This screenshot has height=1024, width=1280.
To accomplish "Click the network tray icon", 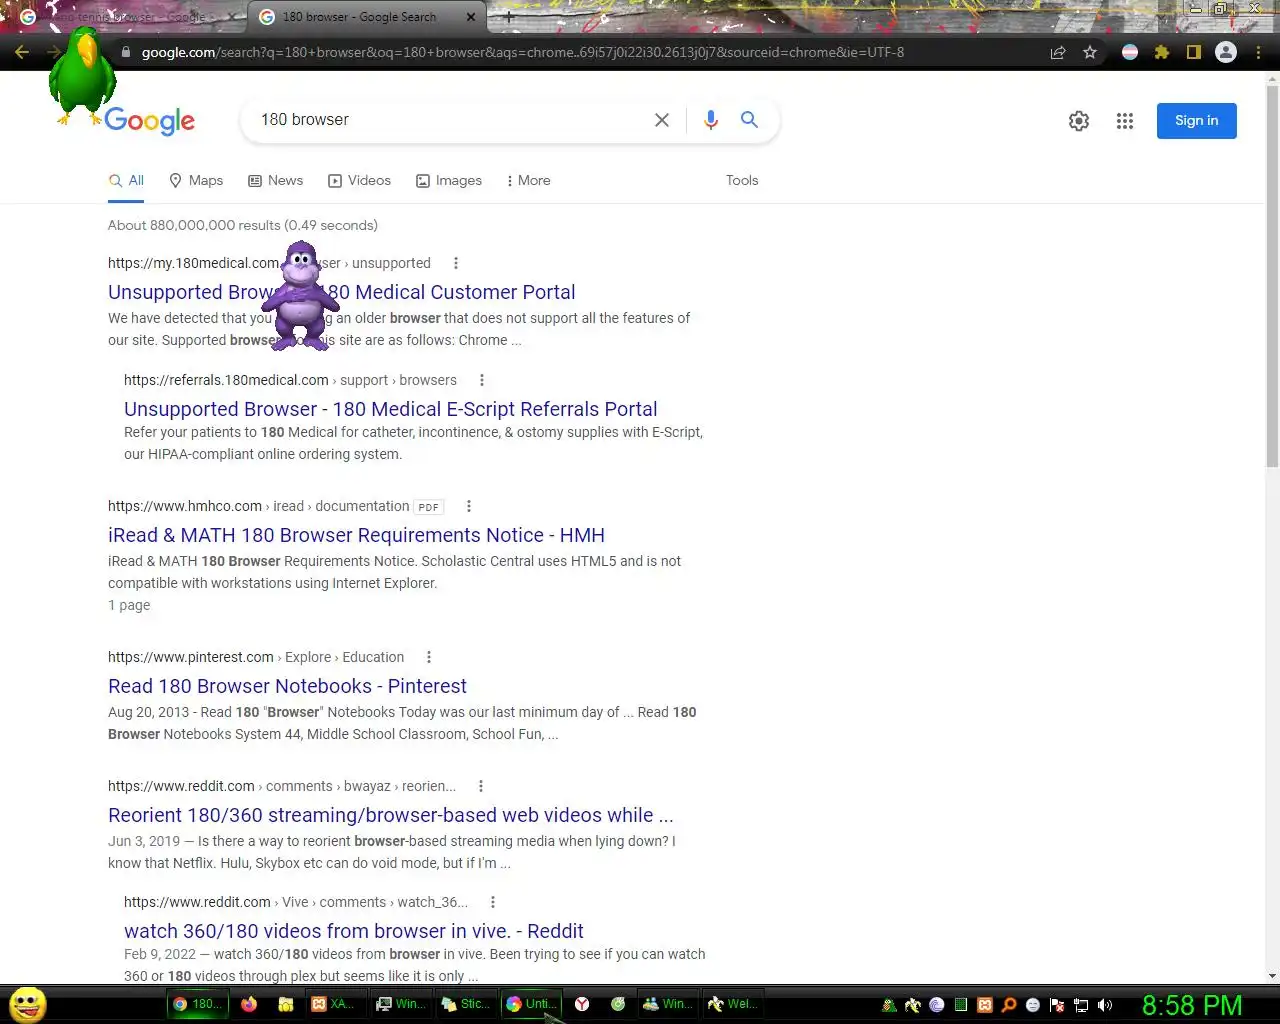I will (x=1081, y=1005).
